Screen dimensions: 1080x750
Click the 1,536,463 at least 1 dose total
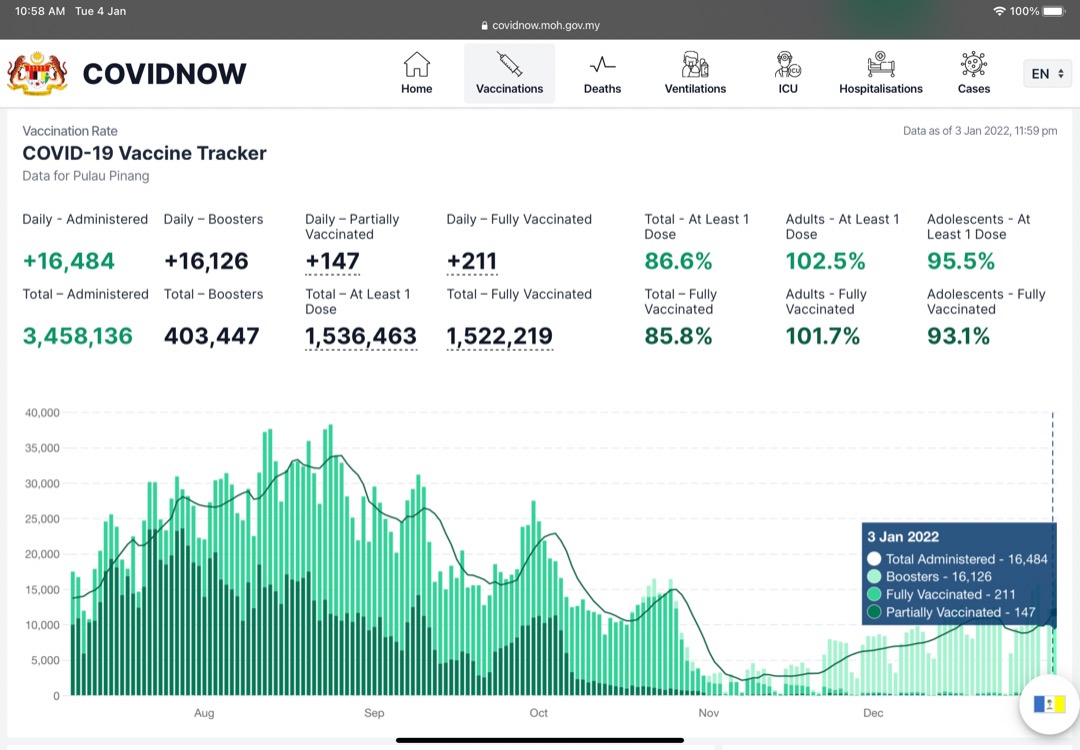click(361, 336)
